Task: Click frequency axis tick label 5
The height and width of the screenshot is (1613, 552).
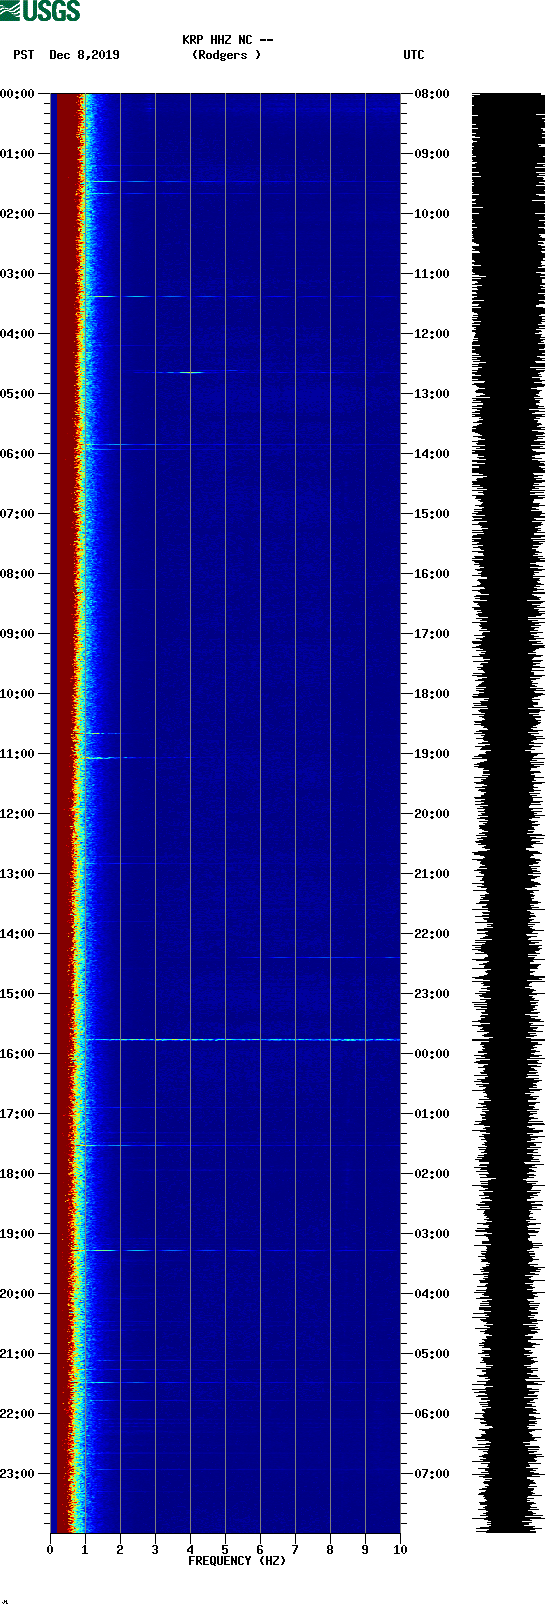Action: pos(225,1550)
